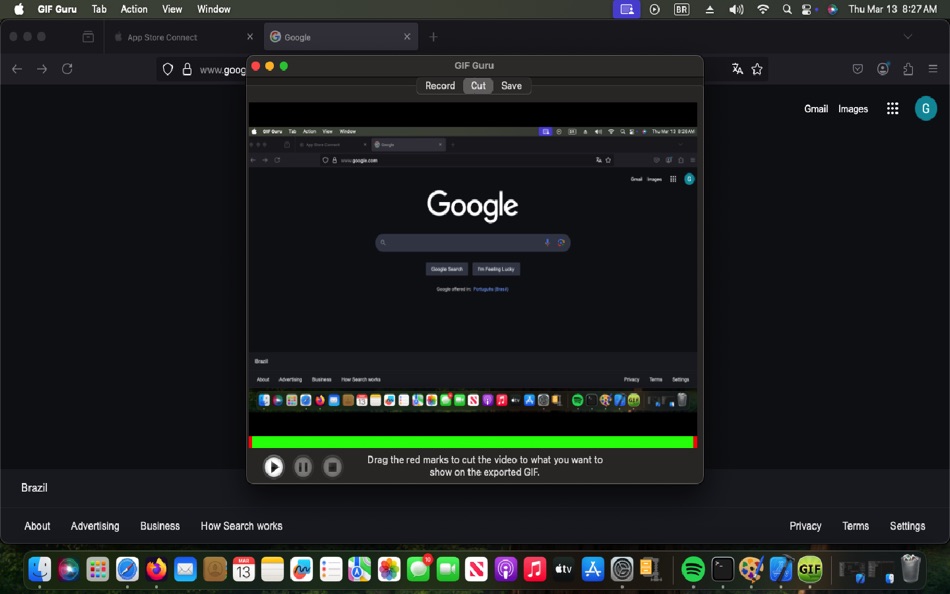Viewport: 950px width, 594px height.
Task: Open the Save tab in GIF Guru
Action: (511, 85)
